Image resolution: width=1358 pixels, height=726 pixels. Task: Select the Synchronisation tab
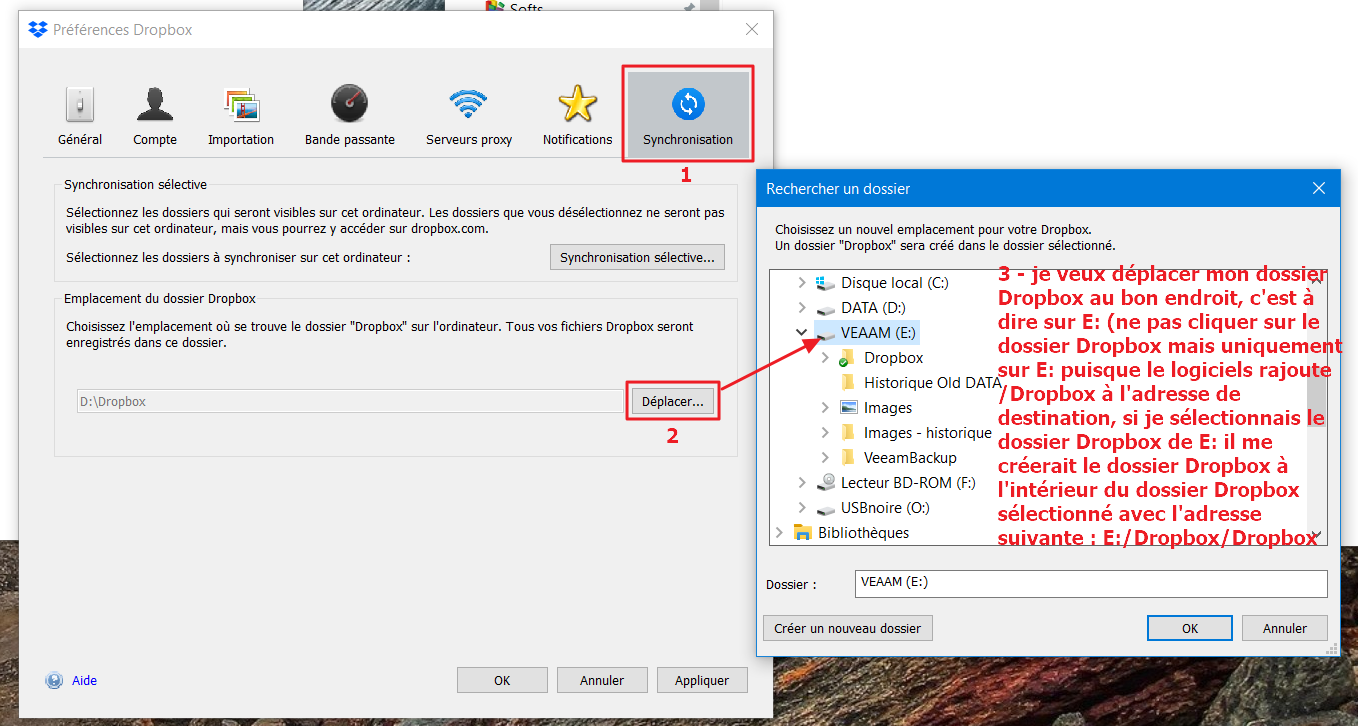(688, 115)
